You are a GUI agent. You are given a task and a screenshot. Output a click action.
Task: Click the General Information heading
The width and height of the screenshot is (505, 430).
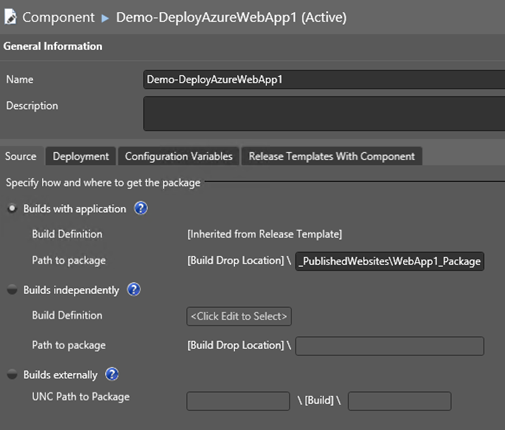(53, 46)
